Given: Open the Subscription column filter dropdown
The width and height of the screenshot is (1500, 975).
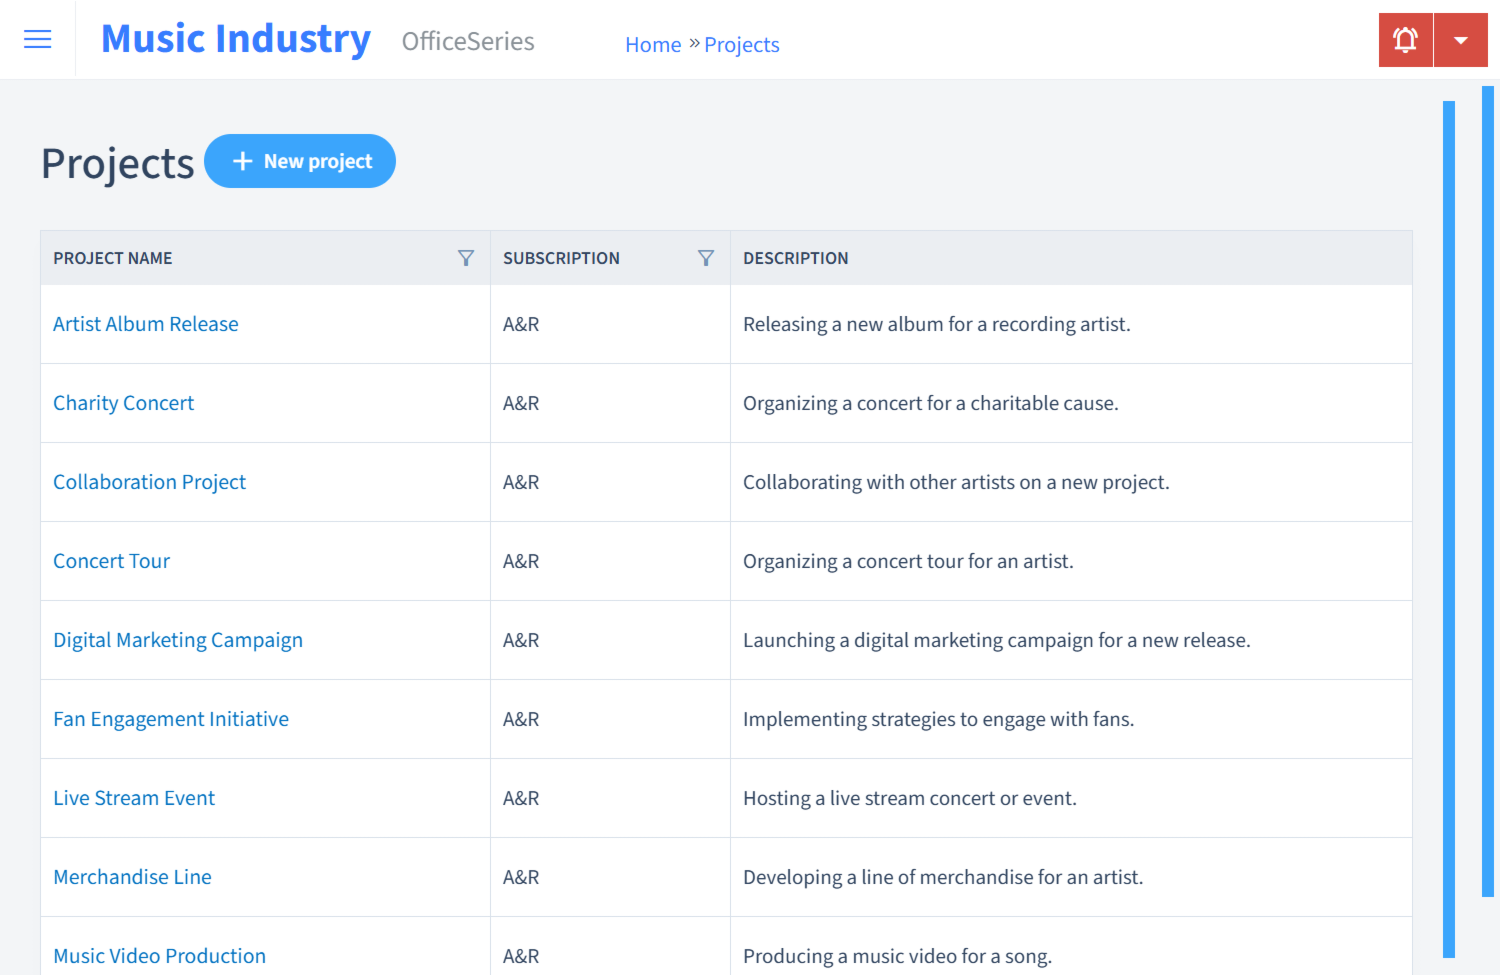Looking at the screenshot, I should 707,257.
